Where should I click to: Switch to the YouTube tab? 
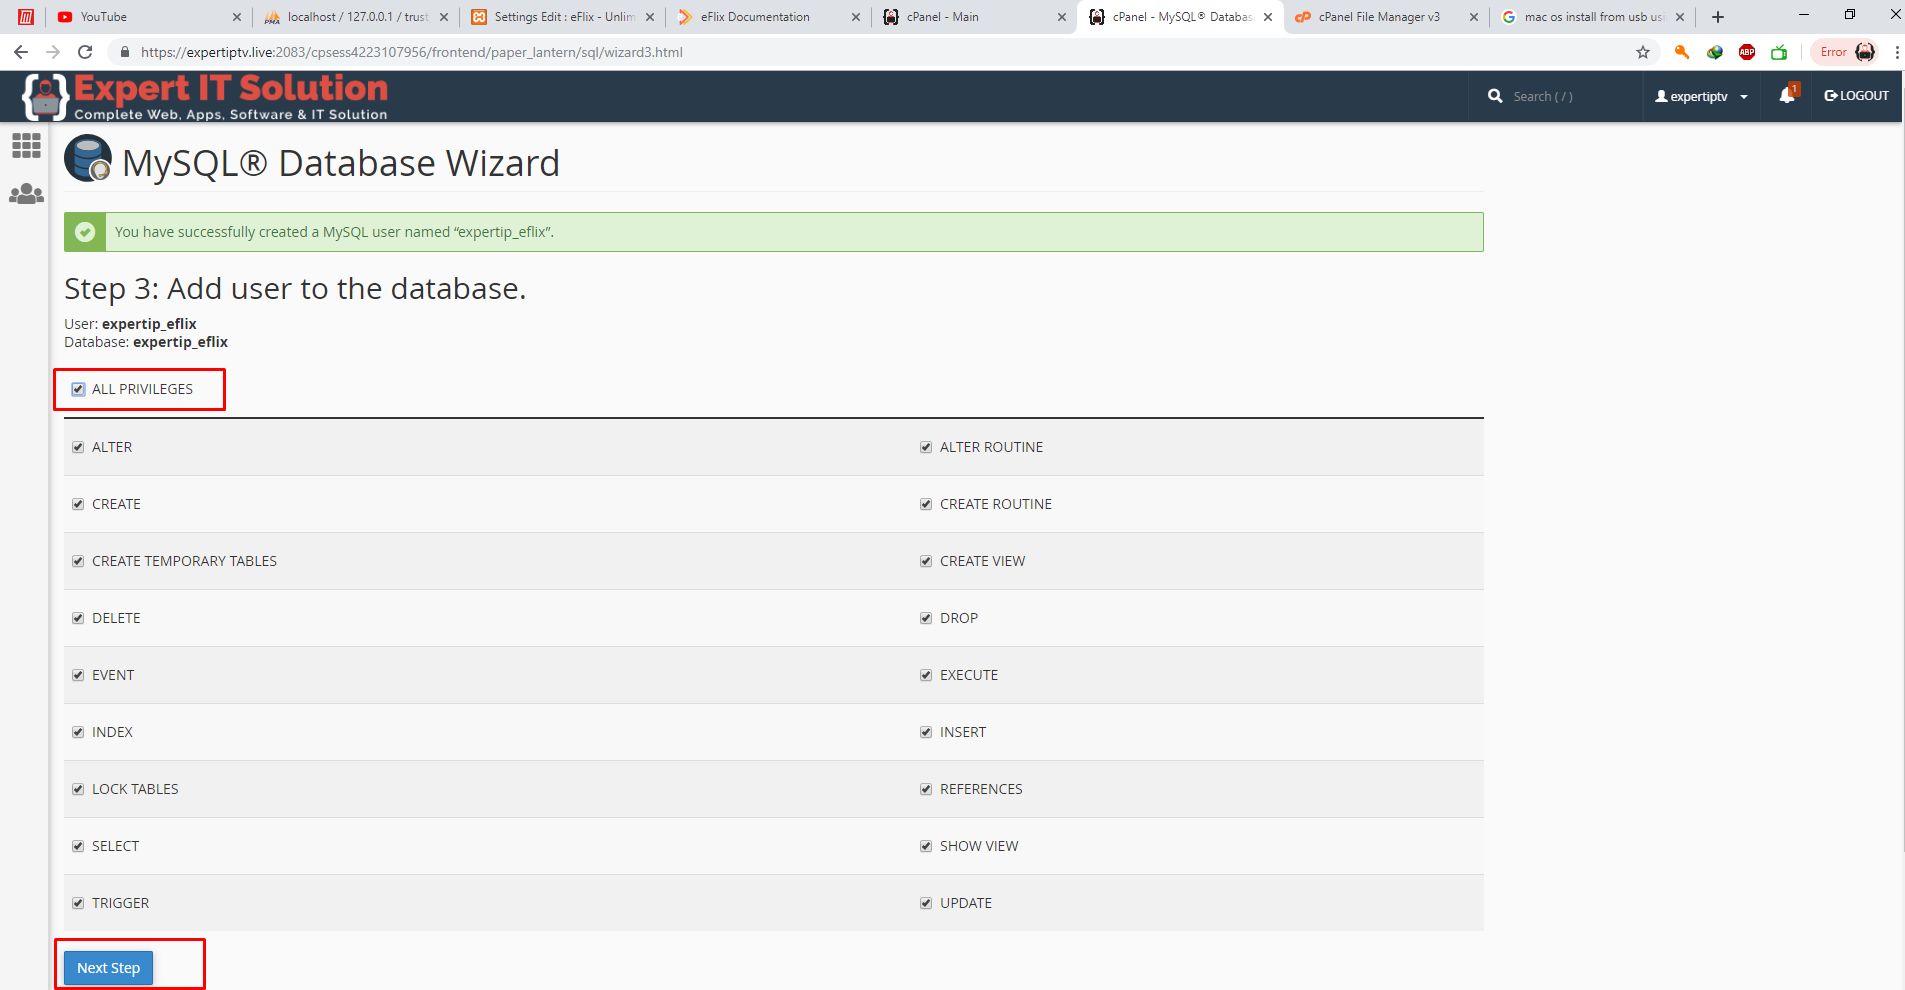[x=147, y=17]
